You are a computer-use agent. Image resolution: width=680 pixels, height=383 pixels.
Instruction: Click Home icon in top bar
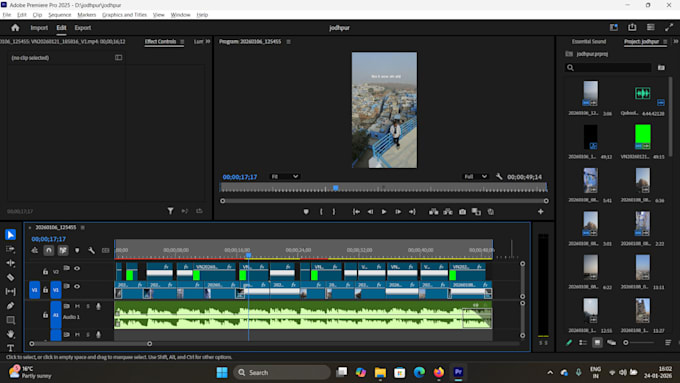15,28
